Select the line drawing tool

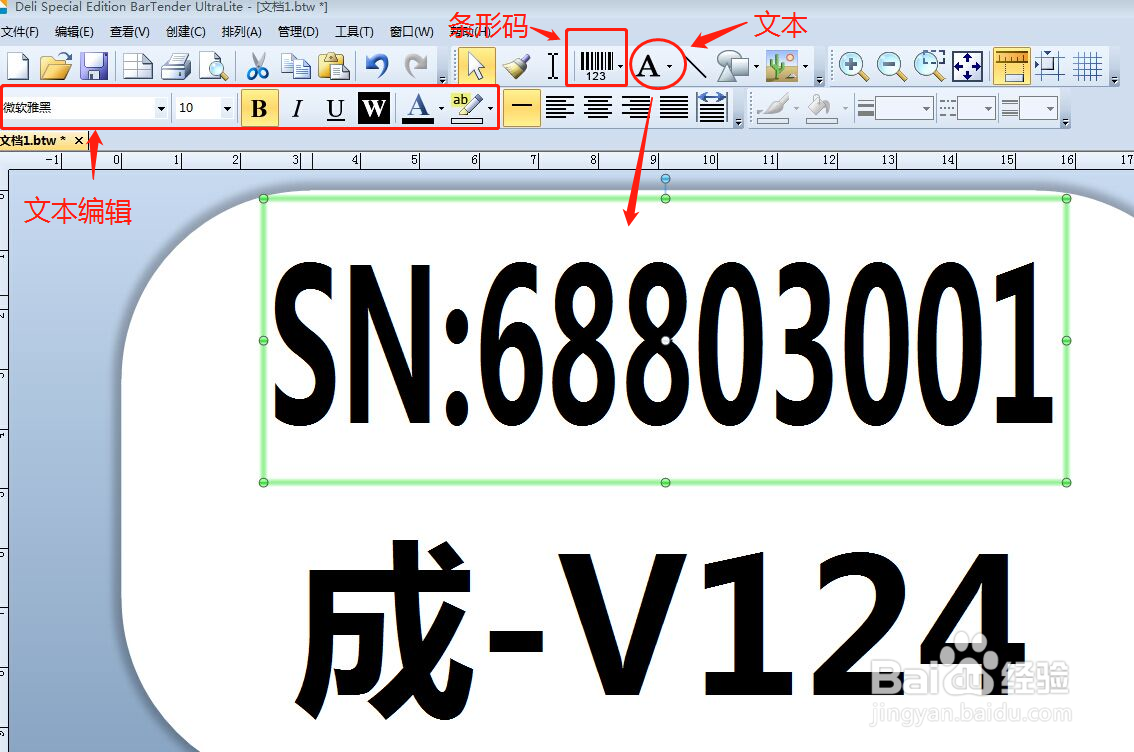(694, 66)
